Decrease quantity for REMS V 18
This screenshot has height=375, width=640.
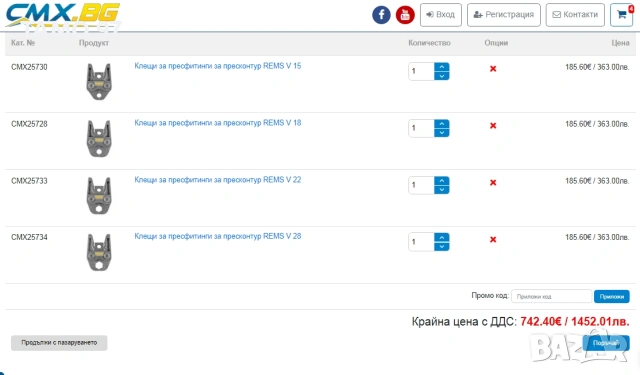coord(442,133)
